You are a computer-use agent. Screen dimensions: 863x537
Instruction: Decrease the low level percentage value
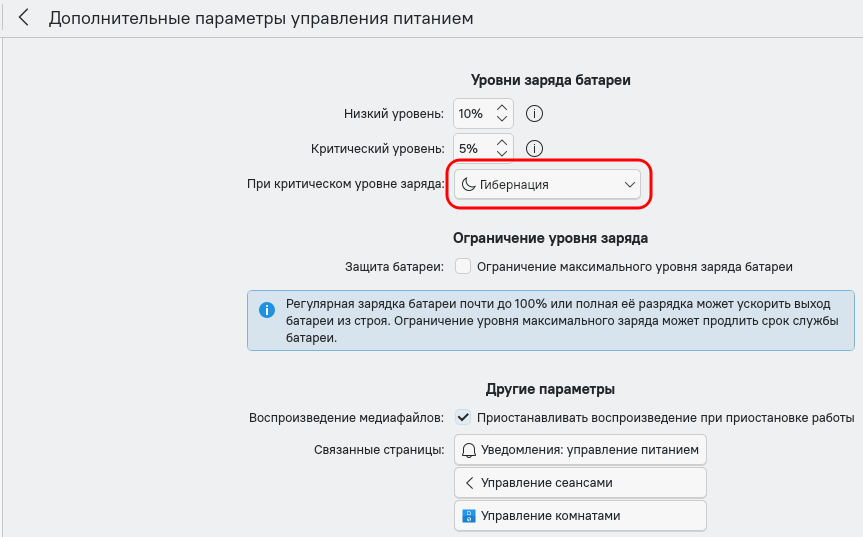point(502,120)
